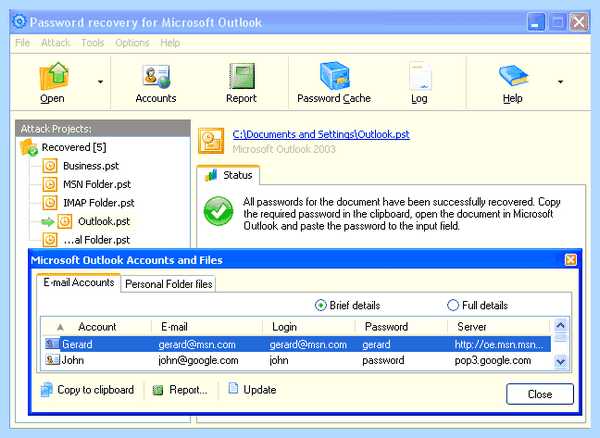Viewport: 600px width, 438px height.
Task: Select Outlook.pst in Attack Projects
Action: pos(104,221)
